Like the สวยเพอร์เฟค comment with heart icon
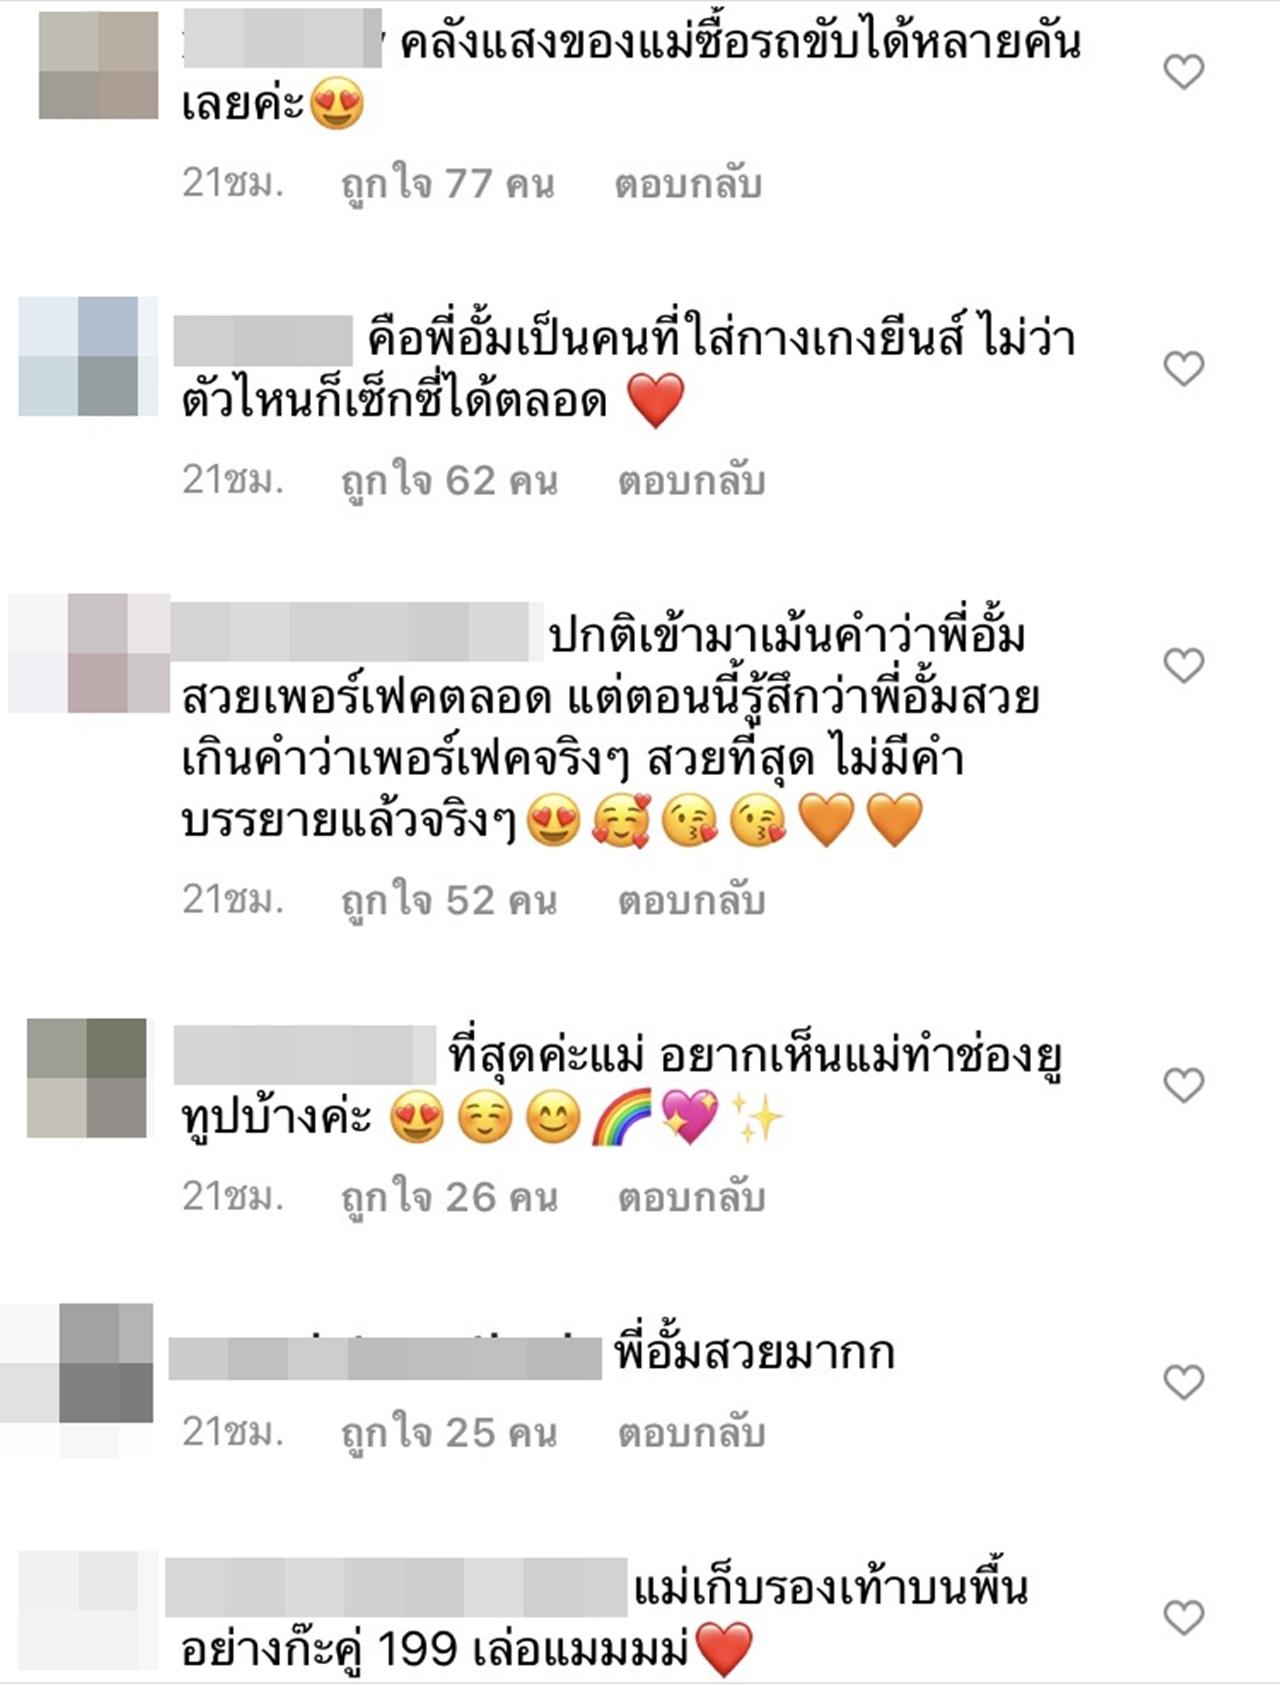1280x1686 pixels. click(1184, 665)
